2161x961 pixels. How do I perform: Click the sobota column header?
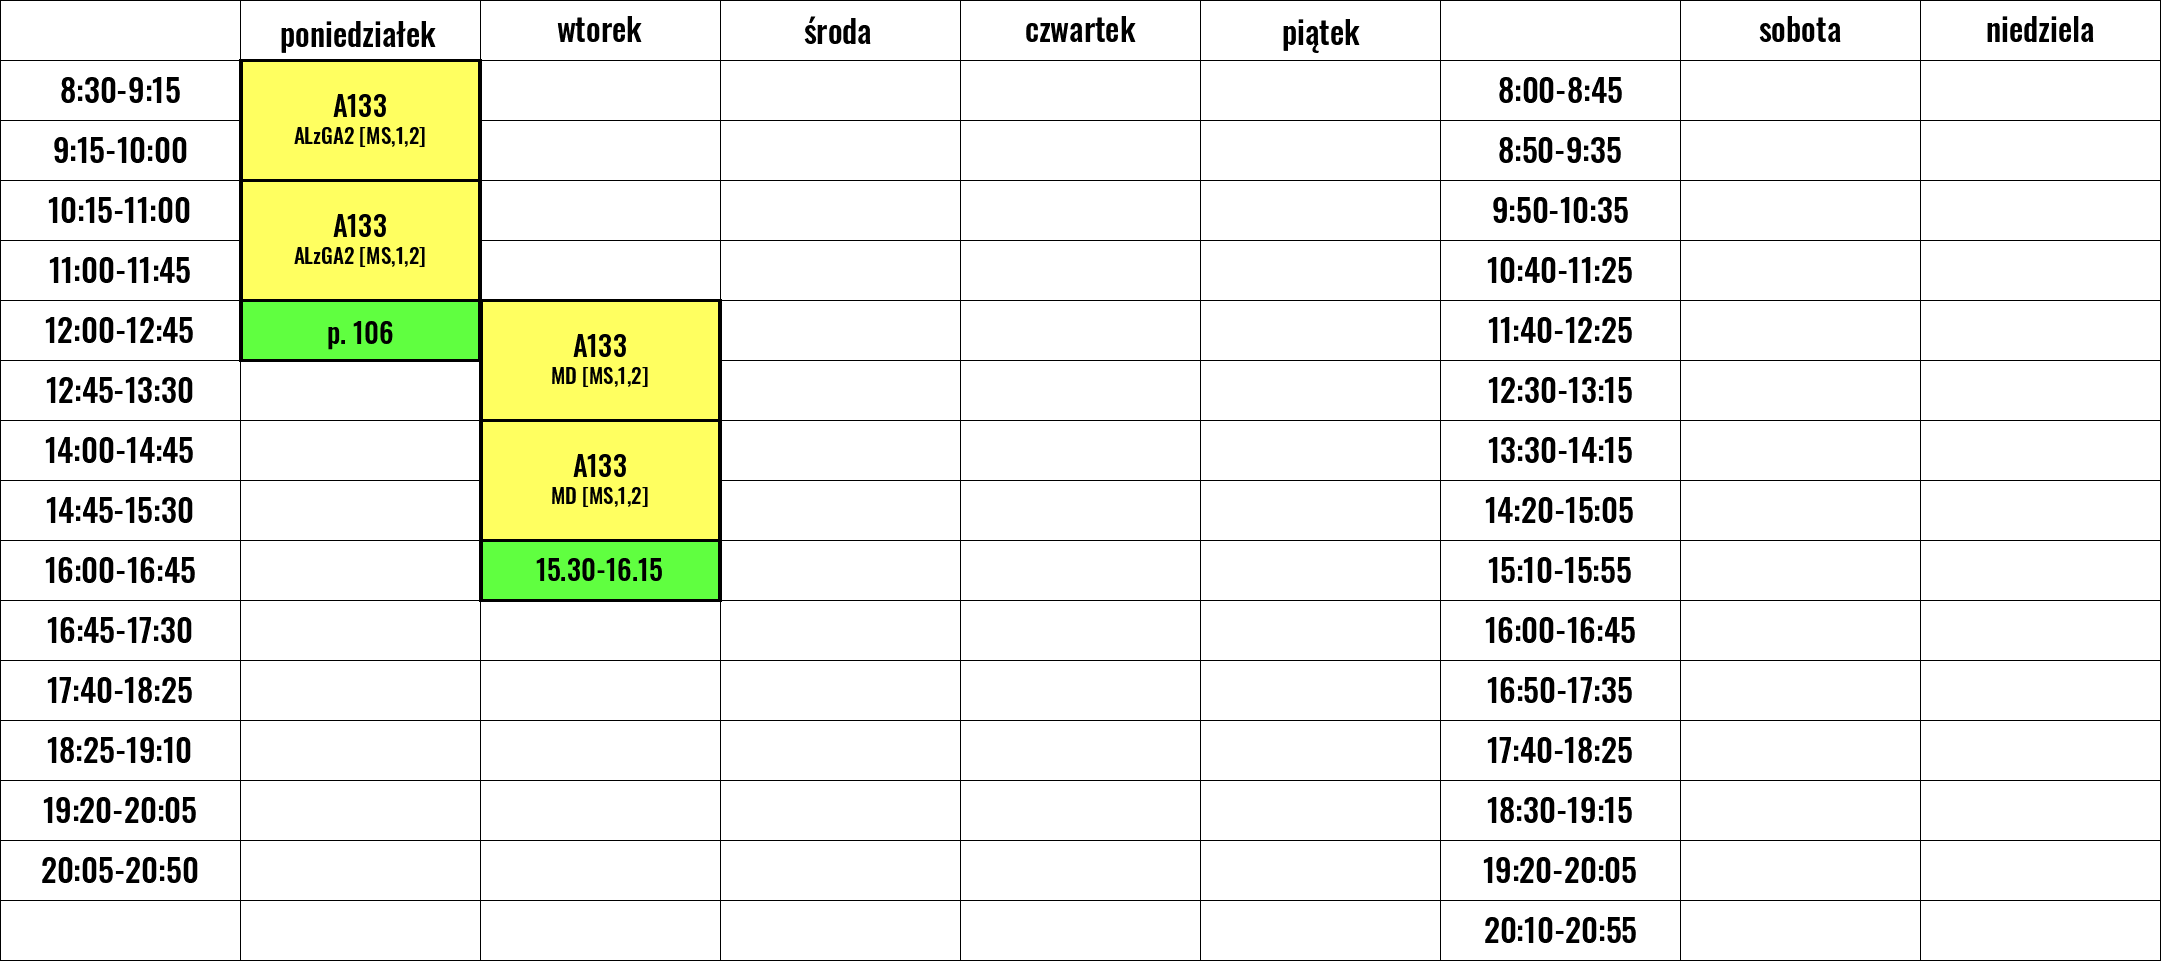pyautogui.click(x=1800, y=31)
